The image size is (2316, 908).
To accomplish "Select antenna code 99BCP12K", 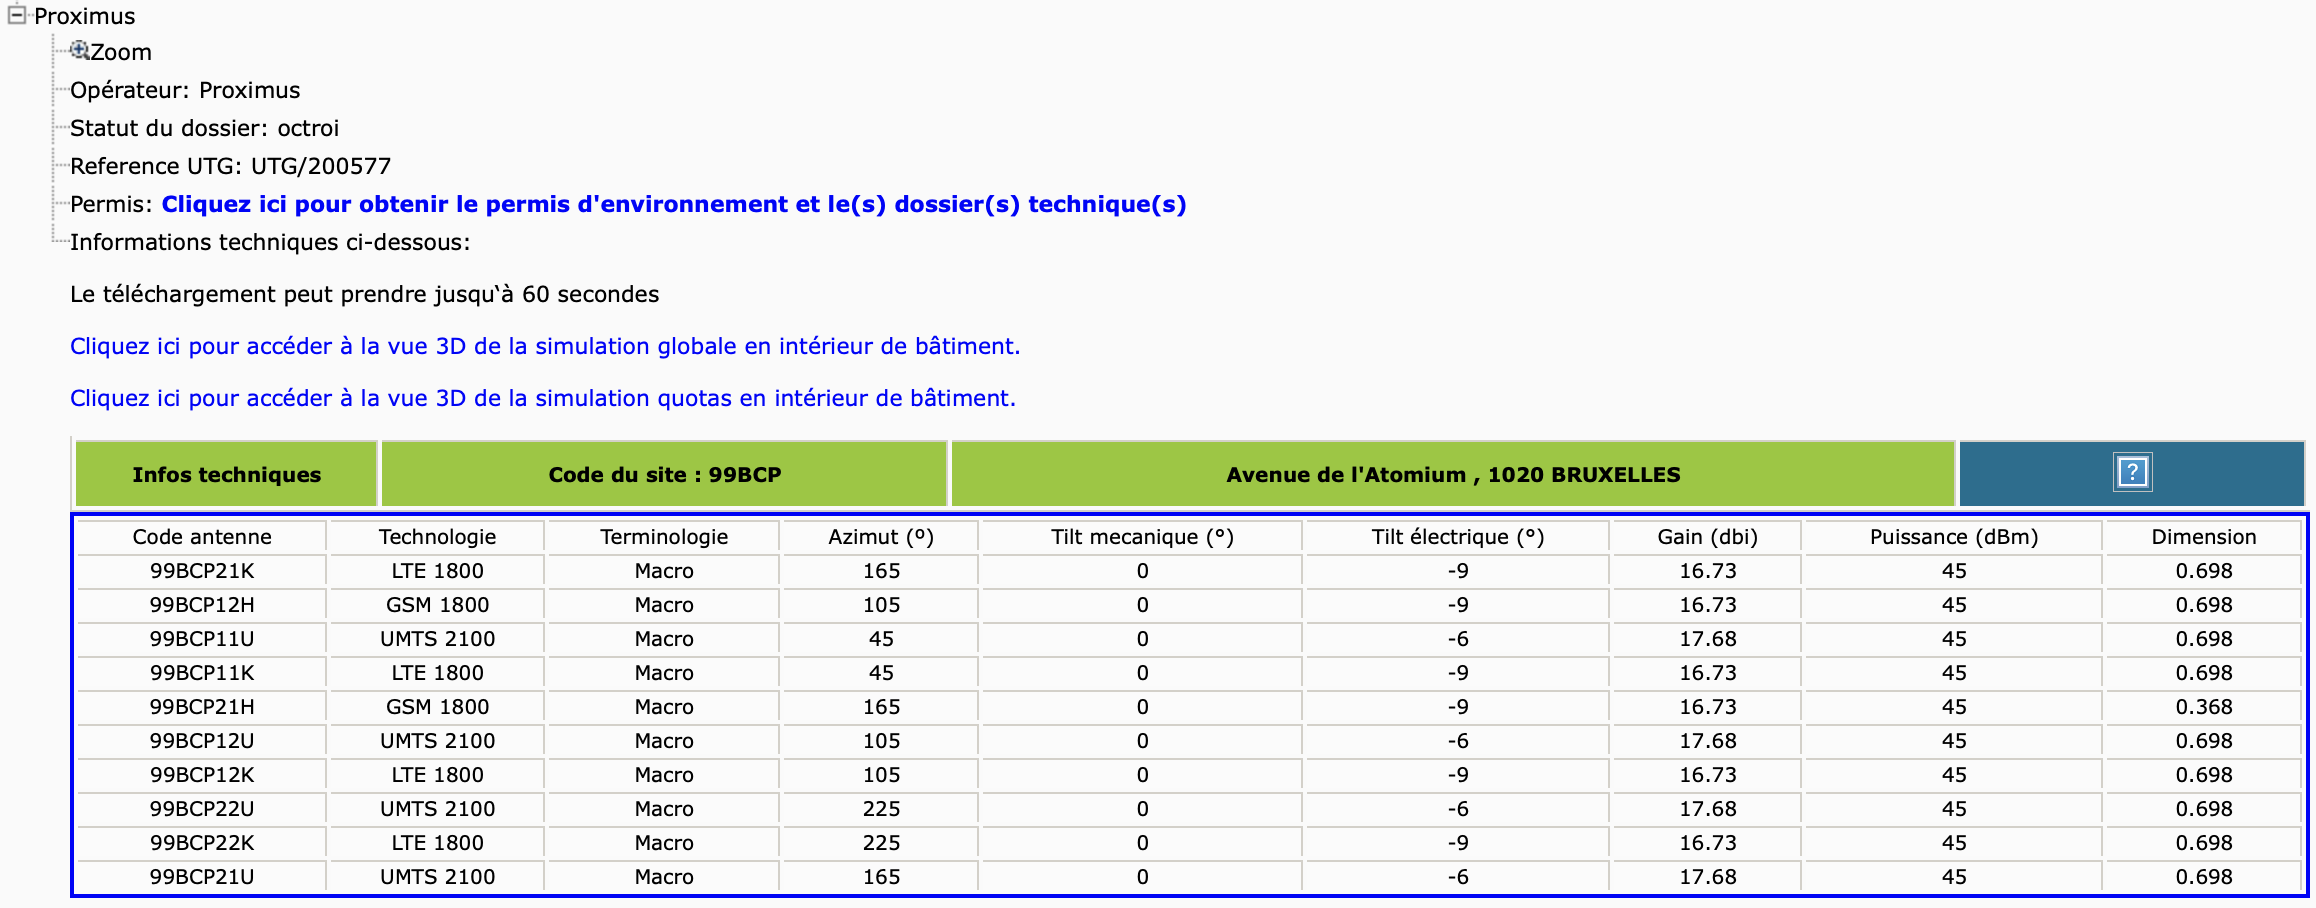I will point(202,775).
